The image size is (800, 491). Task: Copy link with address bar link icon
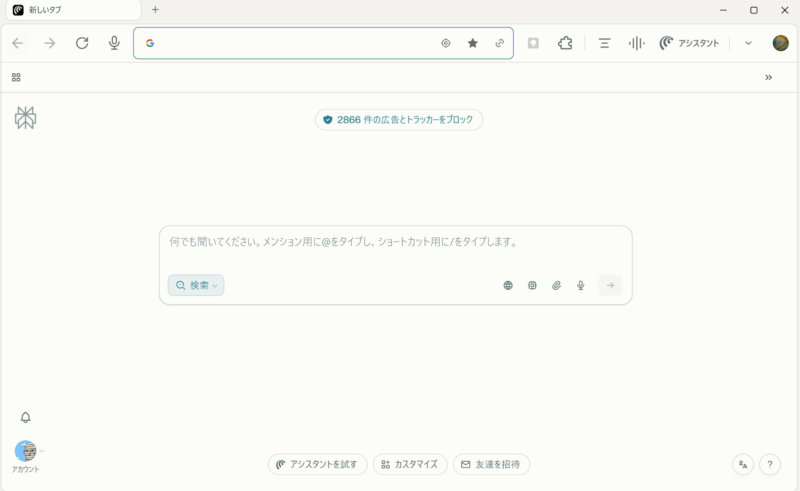pos(499,43)
